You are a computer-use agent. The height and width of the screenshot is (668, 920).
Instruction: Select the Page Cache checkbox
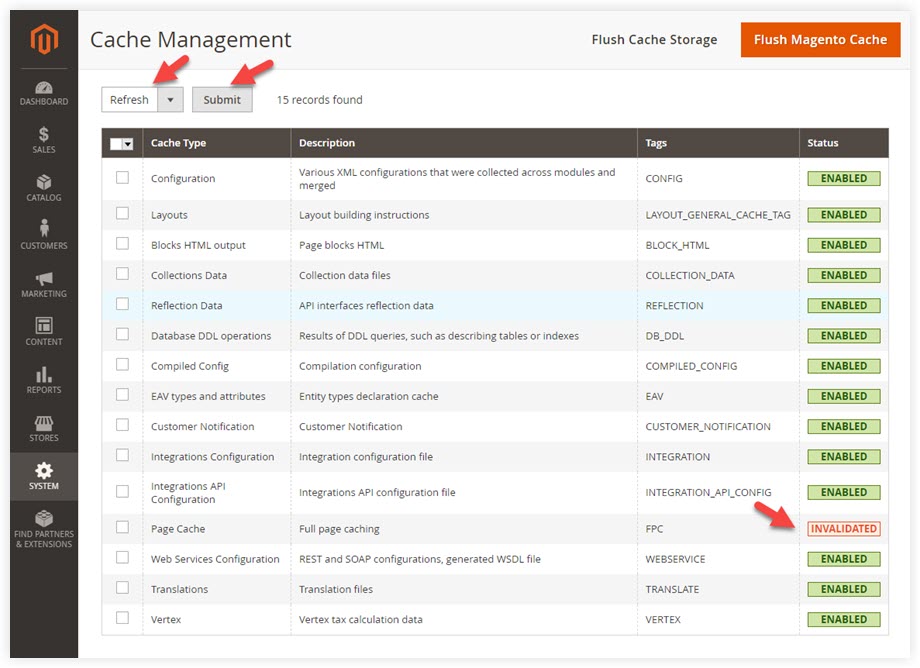click(x=123, y=527)
